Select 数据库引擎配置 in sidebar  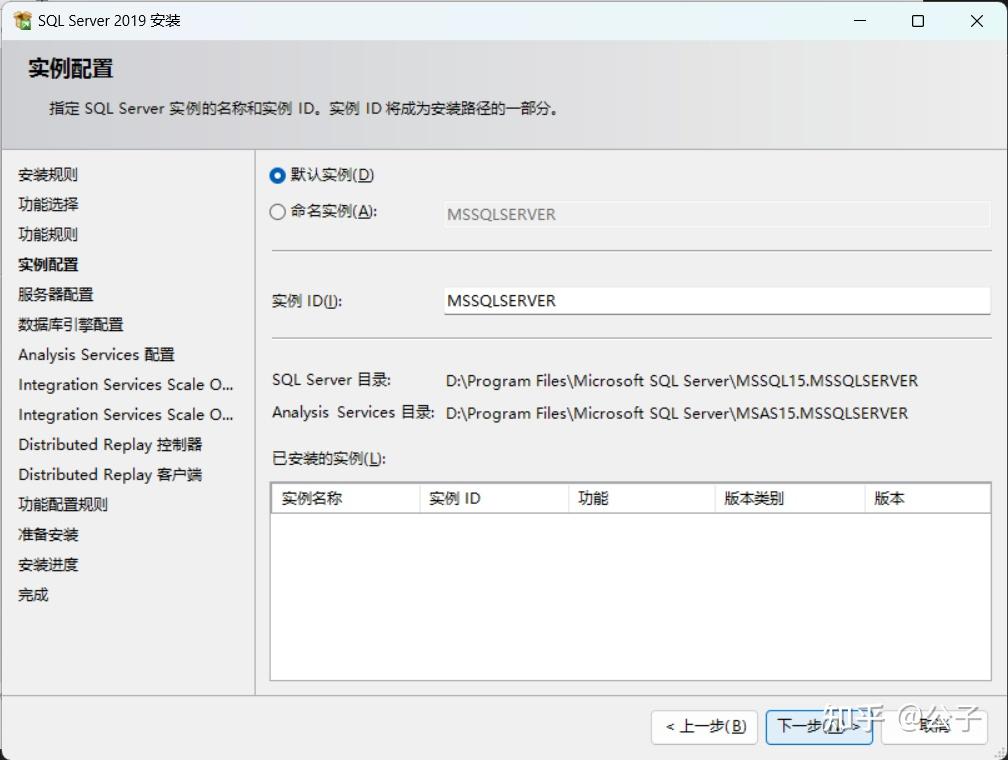tap(70, 324)
